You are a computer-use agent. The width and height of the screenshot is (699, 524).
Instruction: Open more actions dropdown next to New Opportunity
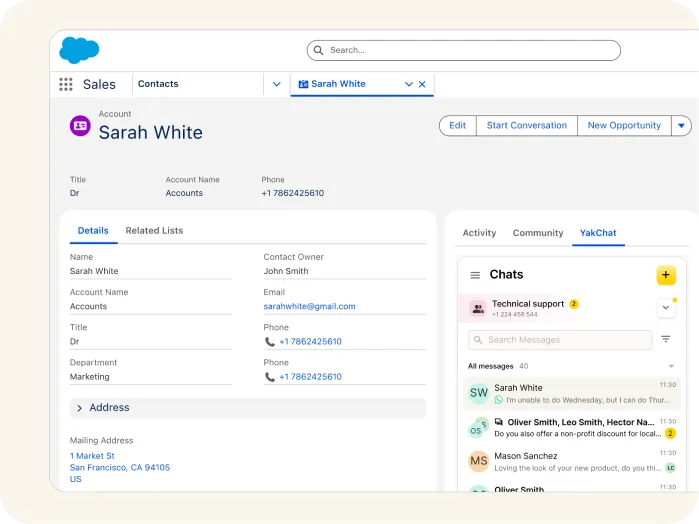click(x=681, y=125)
